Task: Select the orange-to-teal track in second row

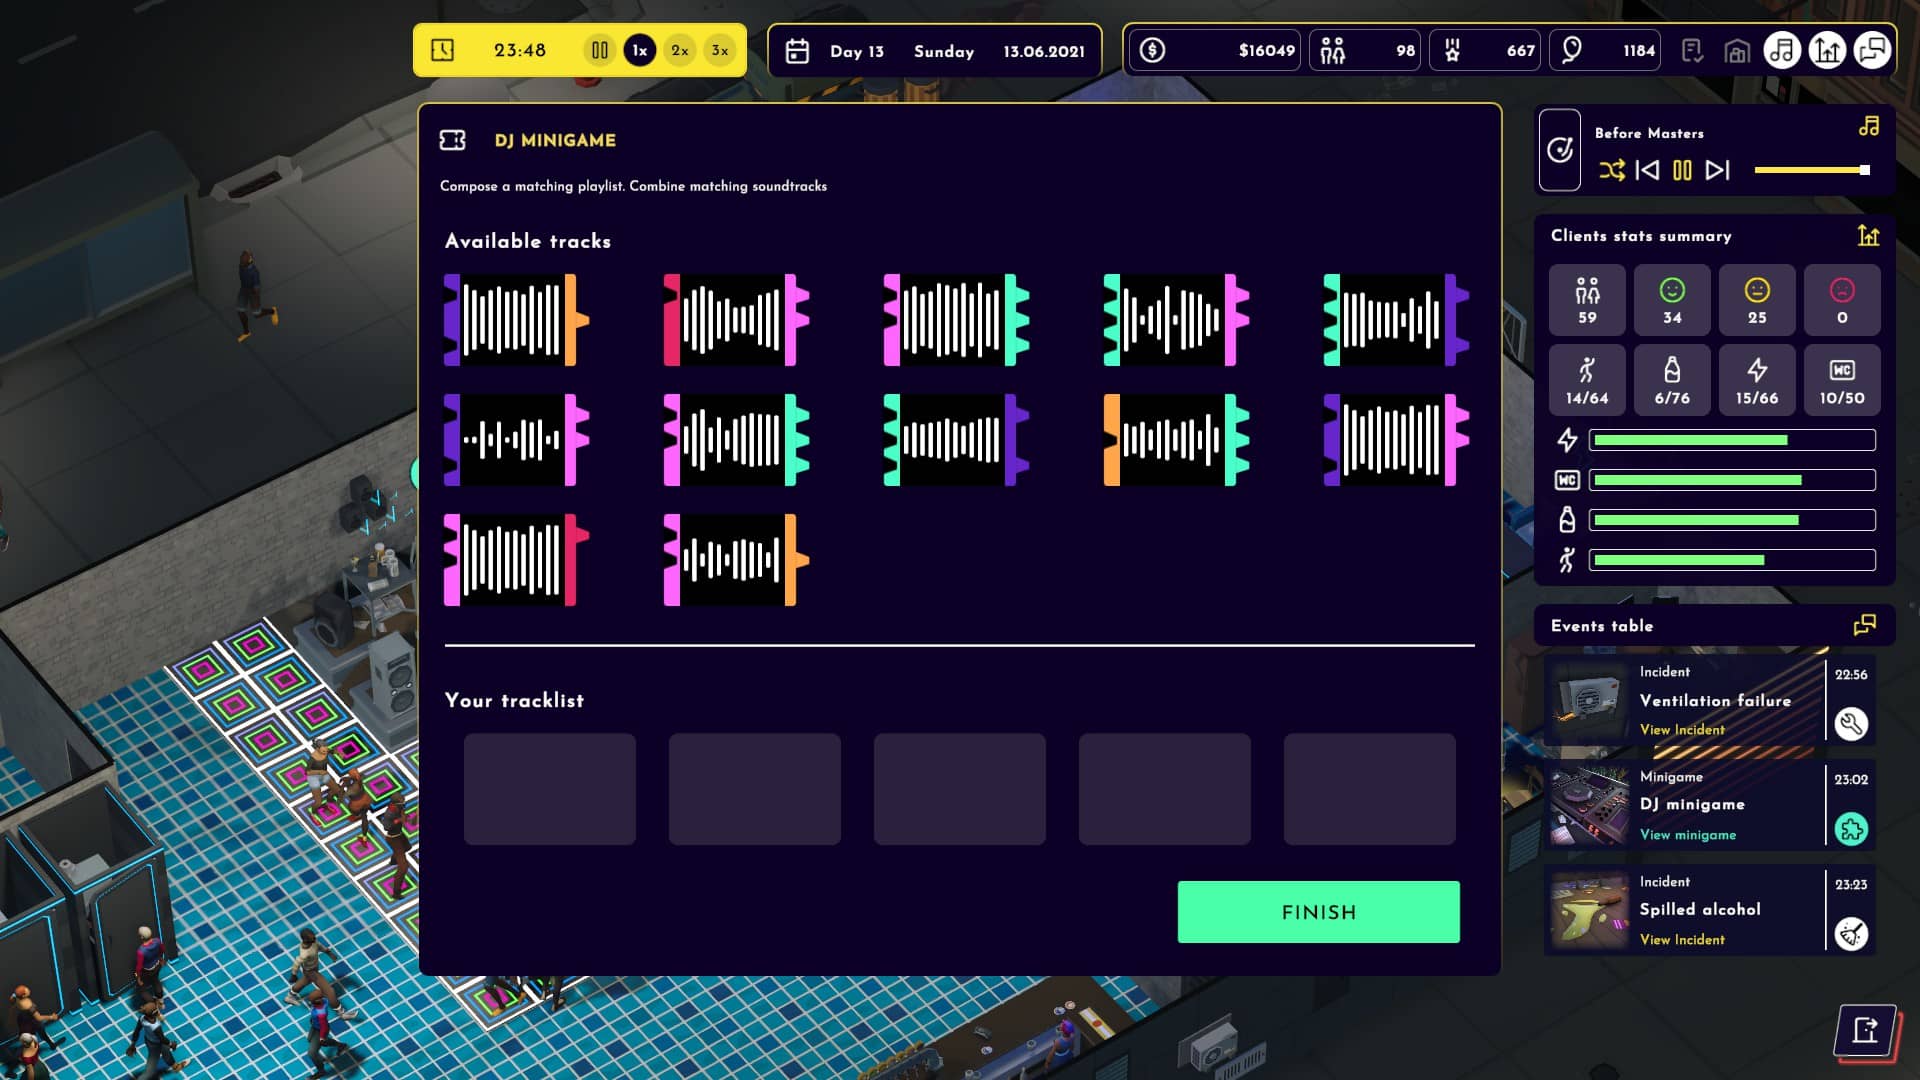Action: click(1176, 440)
